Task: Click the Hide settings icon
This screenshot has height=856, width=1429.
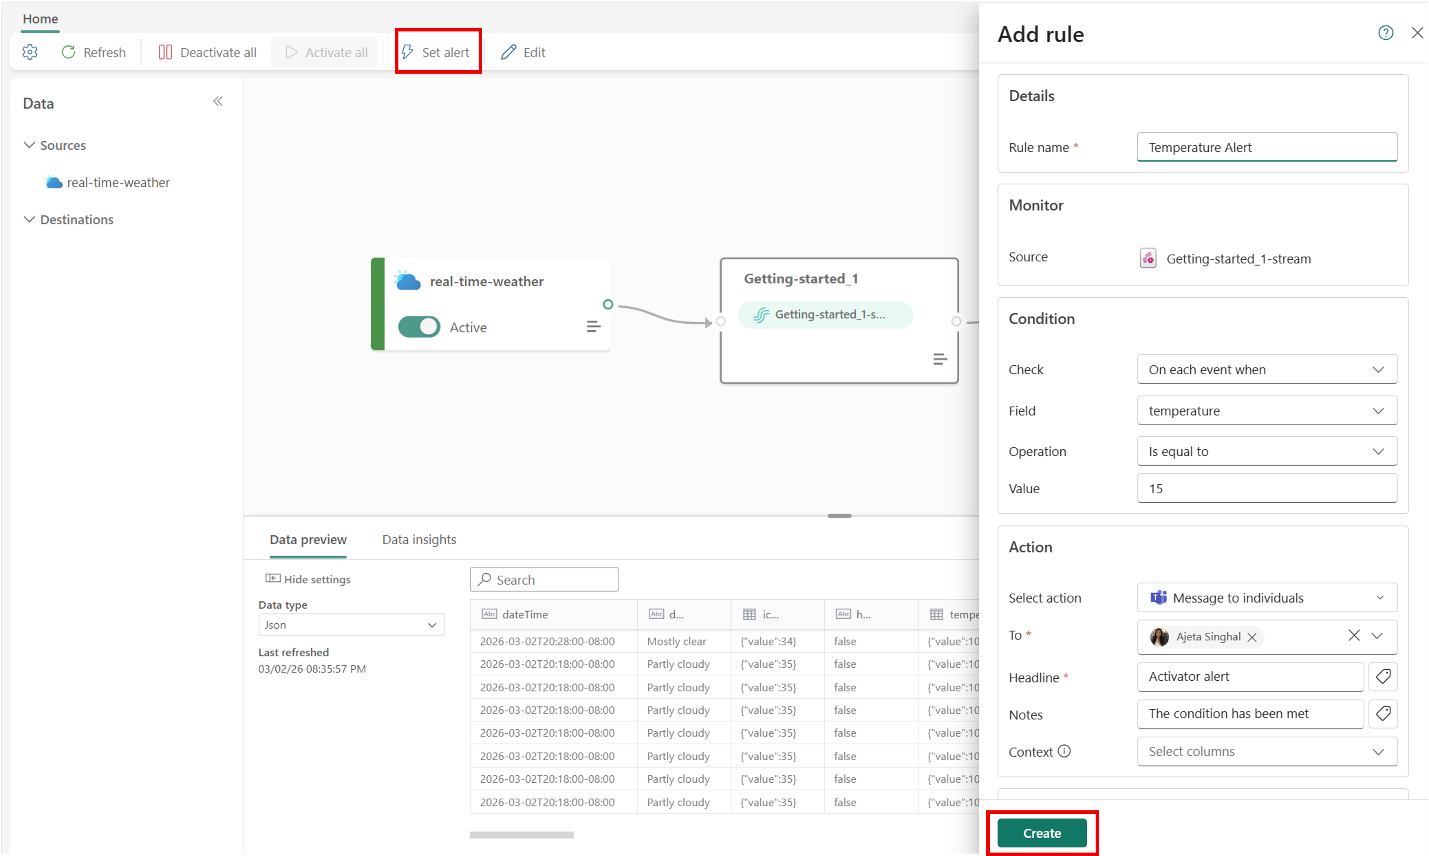Action: coord(273,579)
